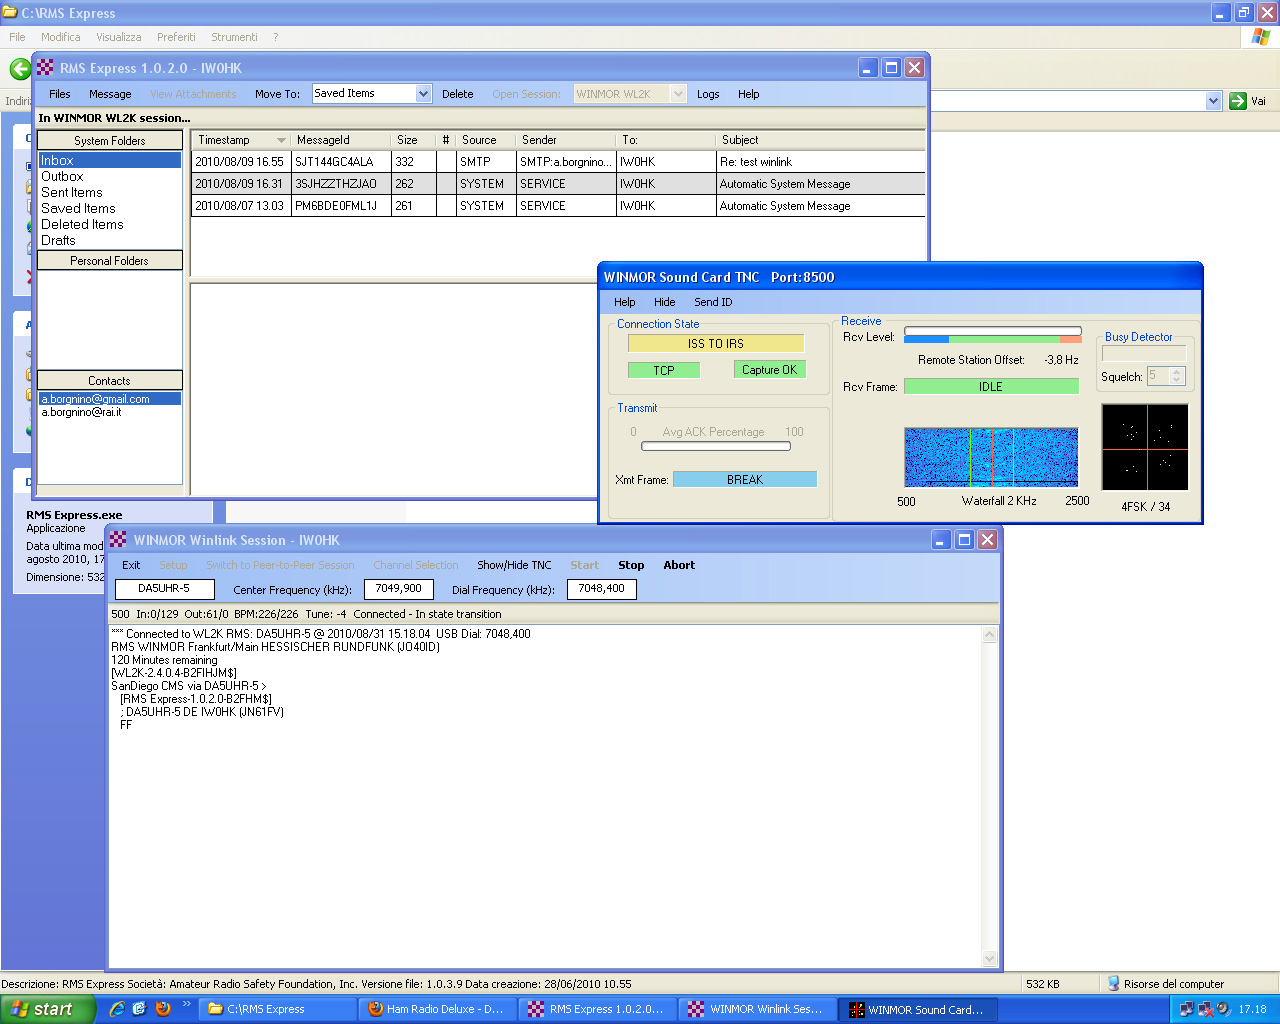Click the Windows start button
The image size is (1280, 1024).
(x=48, y=1009)
